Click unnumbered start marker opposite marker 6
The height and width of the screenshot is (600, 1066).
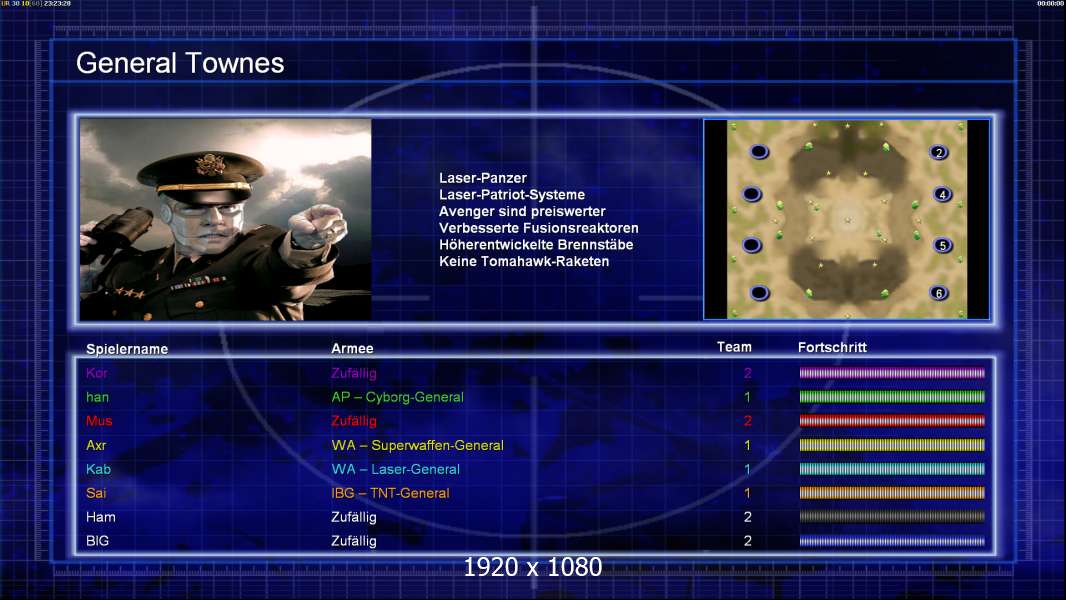759,293
